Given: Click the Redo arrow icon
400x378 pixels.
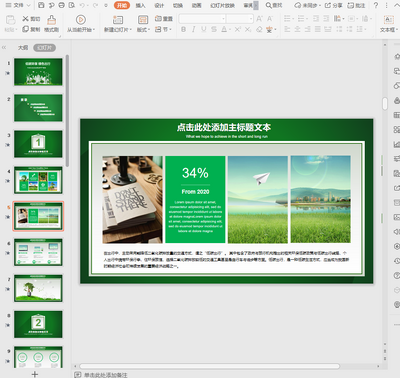Looking at the screenshot, I should [95, 5].
